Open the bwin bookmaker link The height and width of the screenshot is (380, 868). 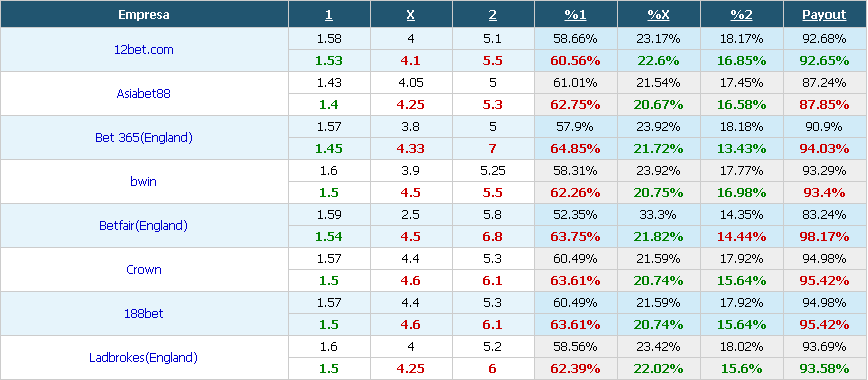[143, 181]
